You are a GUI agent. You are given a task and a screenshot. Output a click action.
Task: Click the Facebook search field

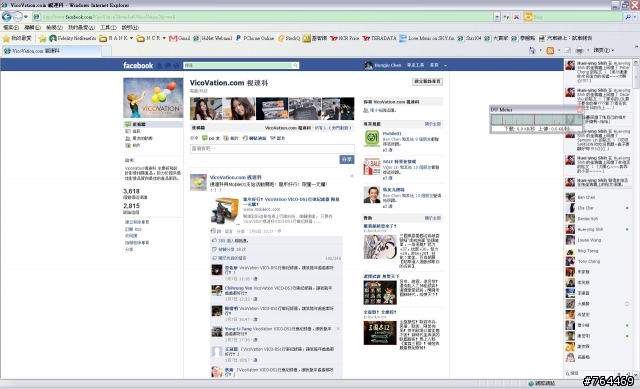(238, 65)
